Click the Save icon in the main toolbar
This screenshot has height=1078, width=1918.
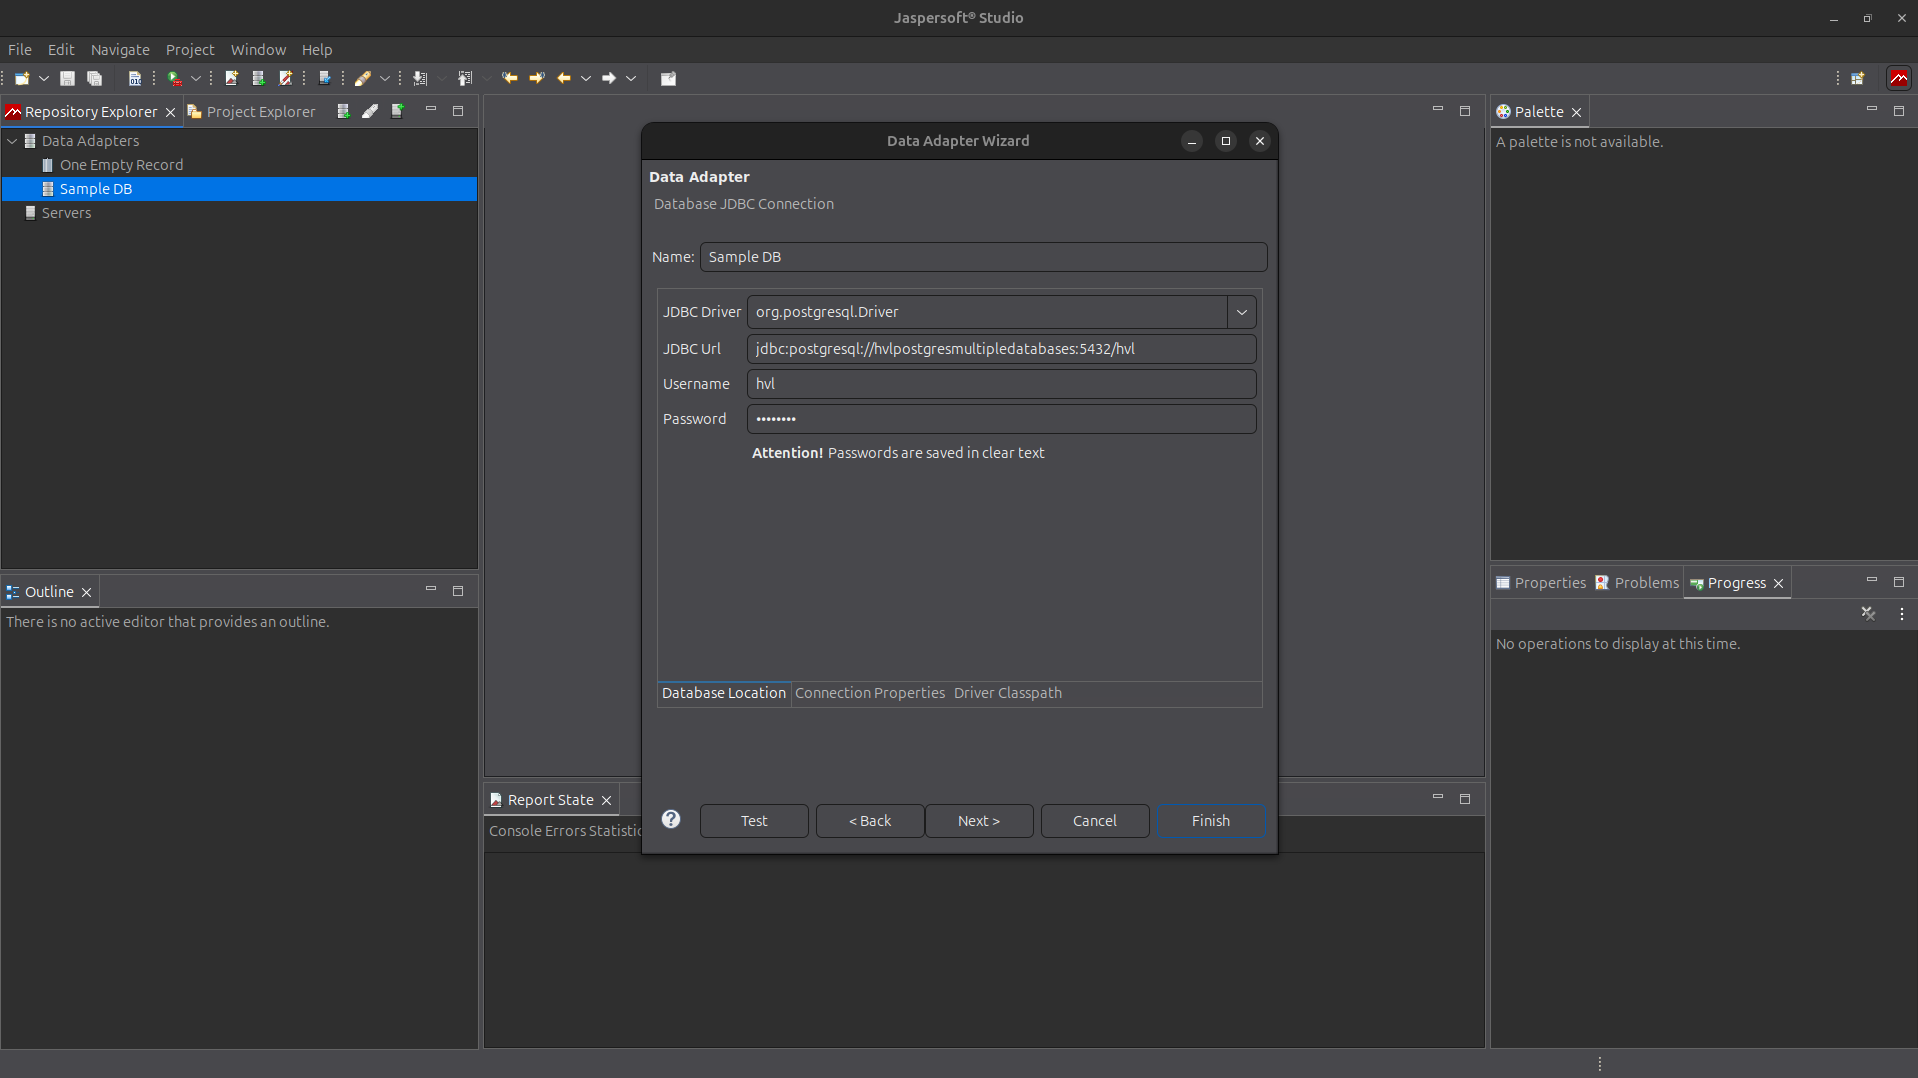coord(67,78)
